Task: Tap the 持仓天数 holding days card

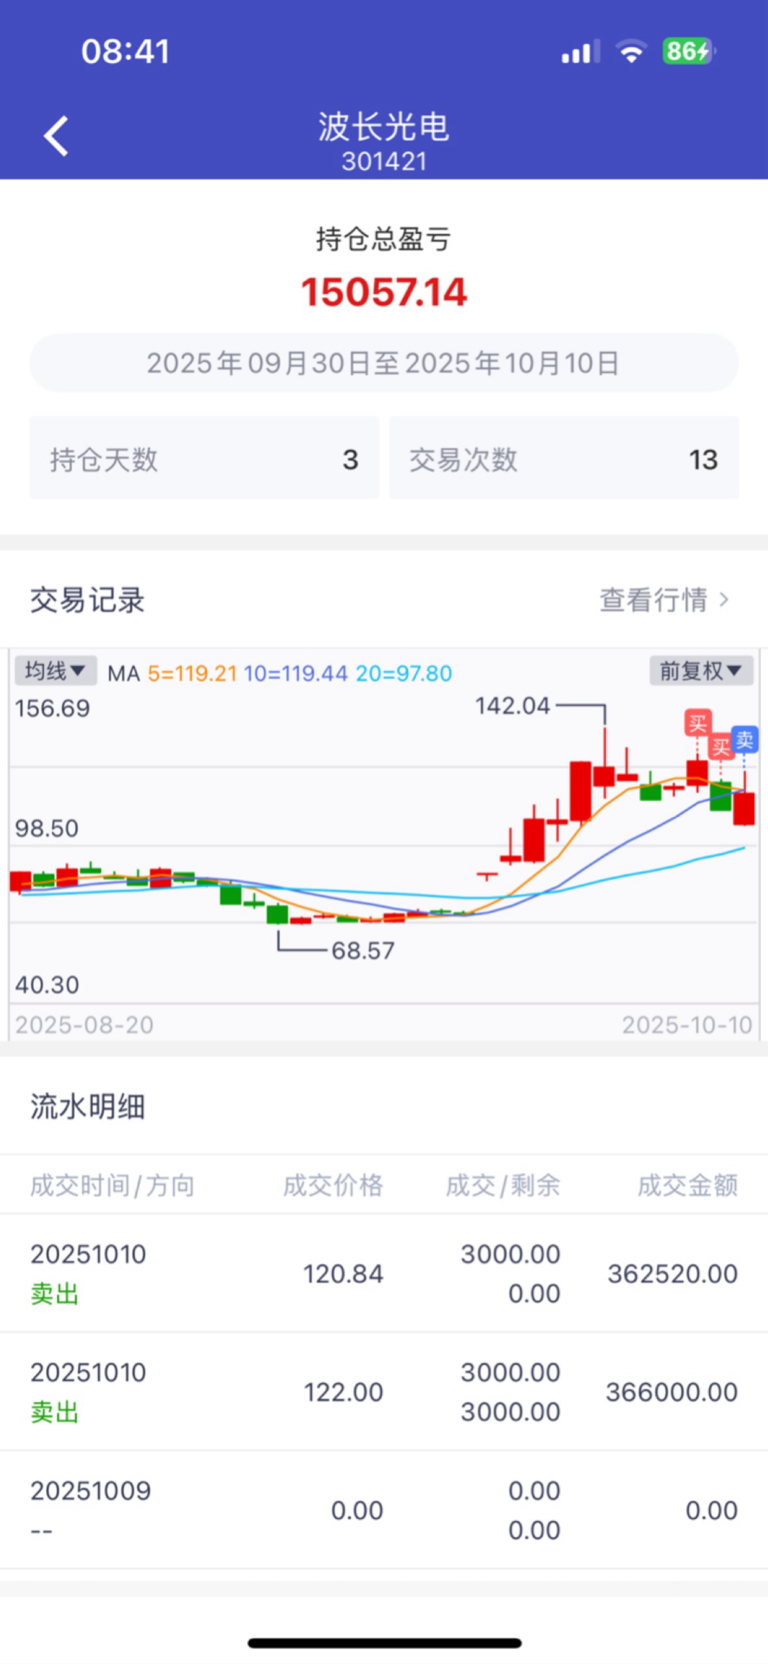Action: point(204,459)
